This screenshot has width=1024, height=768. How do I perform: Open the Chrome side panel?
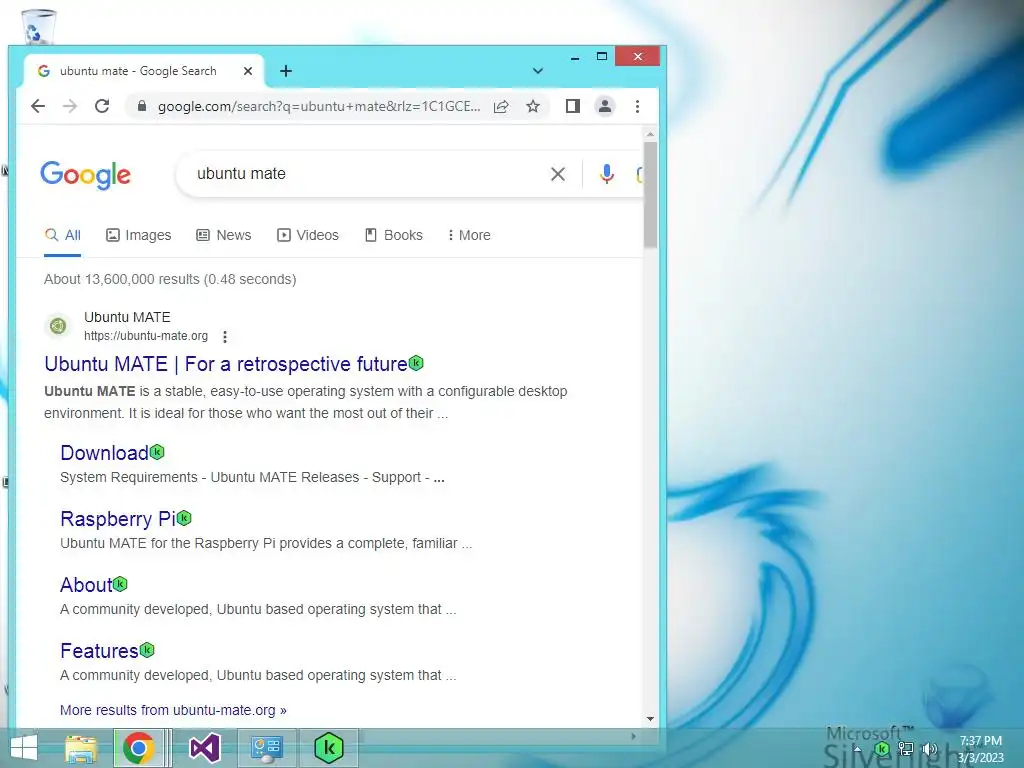(573, 106)
